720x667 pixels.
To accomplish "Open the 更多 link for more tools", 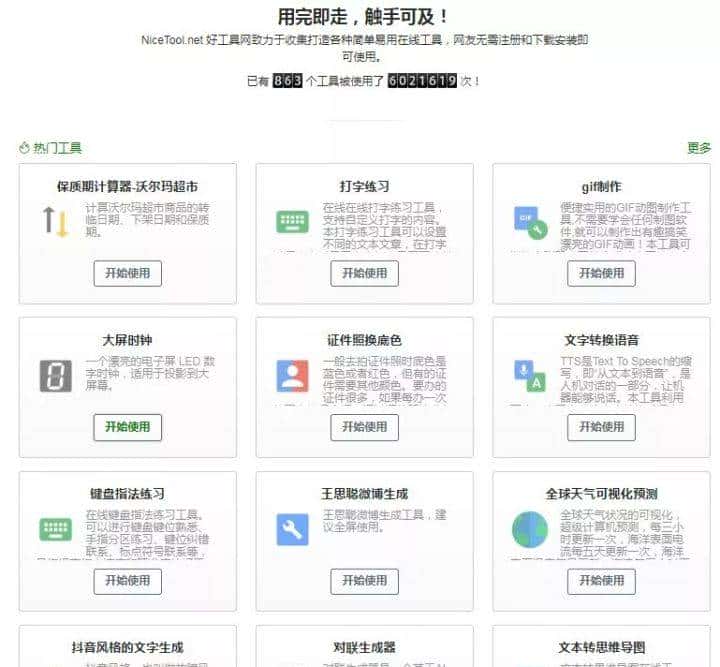I will tap(699, 148).
